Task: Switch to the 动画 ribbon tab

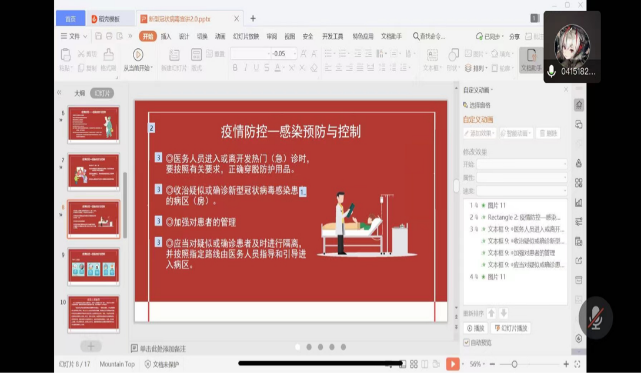Action: 220,36
